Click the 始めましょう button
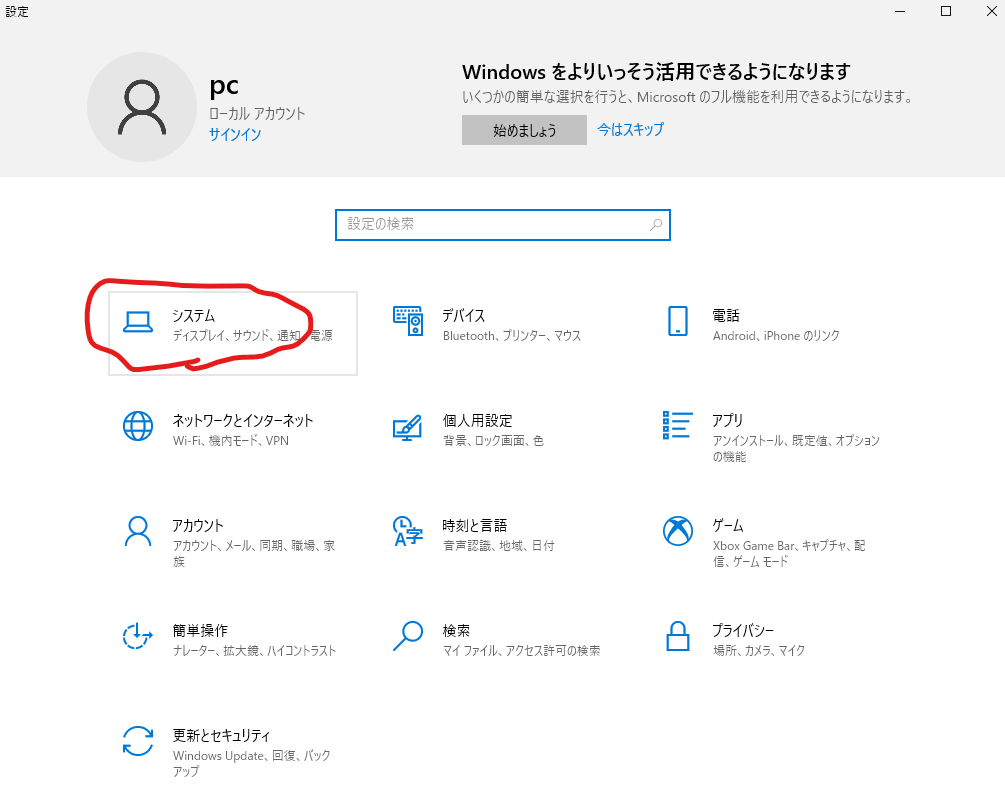 (x=524, y=130)
